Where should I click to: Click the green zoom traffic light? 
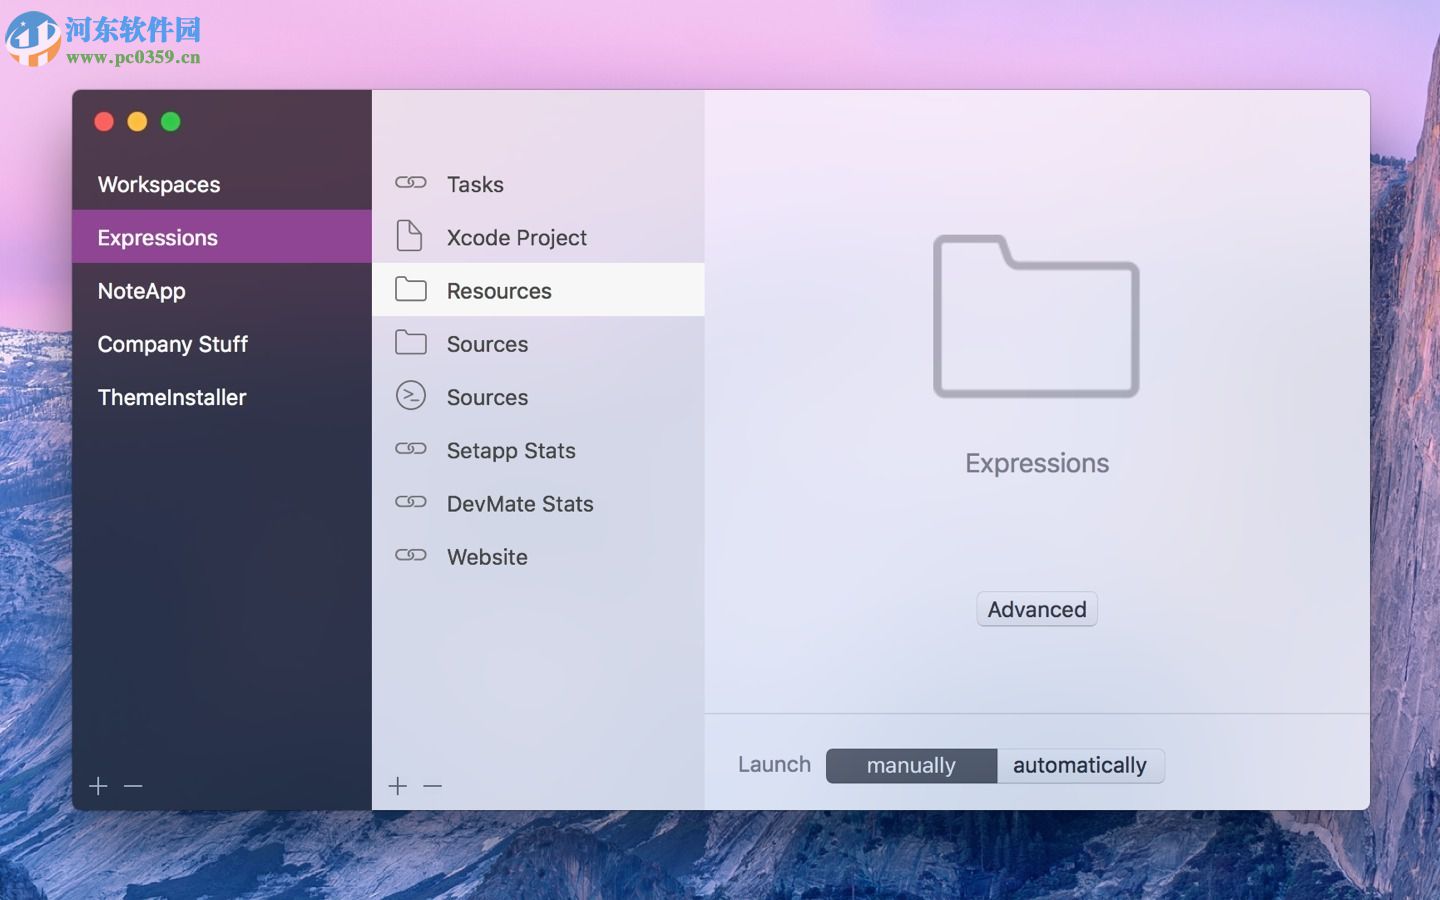(170, 121)
